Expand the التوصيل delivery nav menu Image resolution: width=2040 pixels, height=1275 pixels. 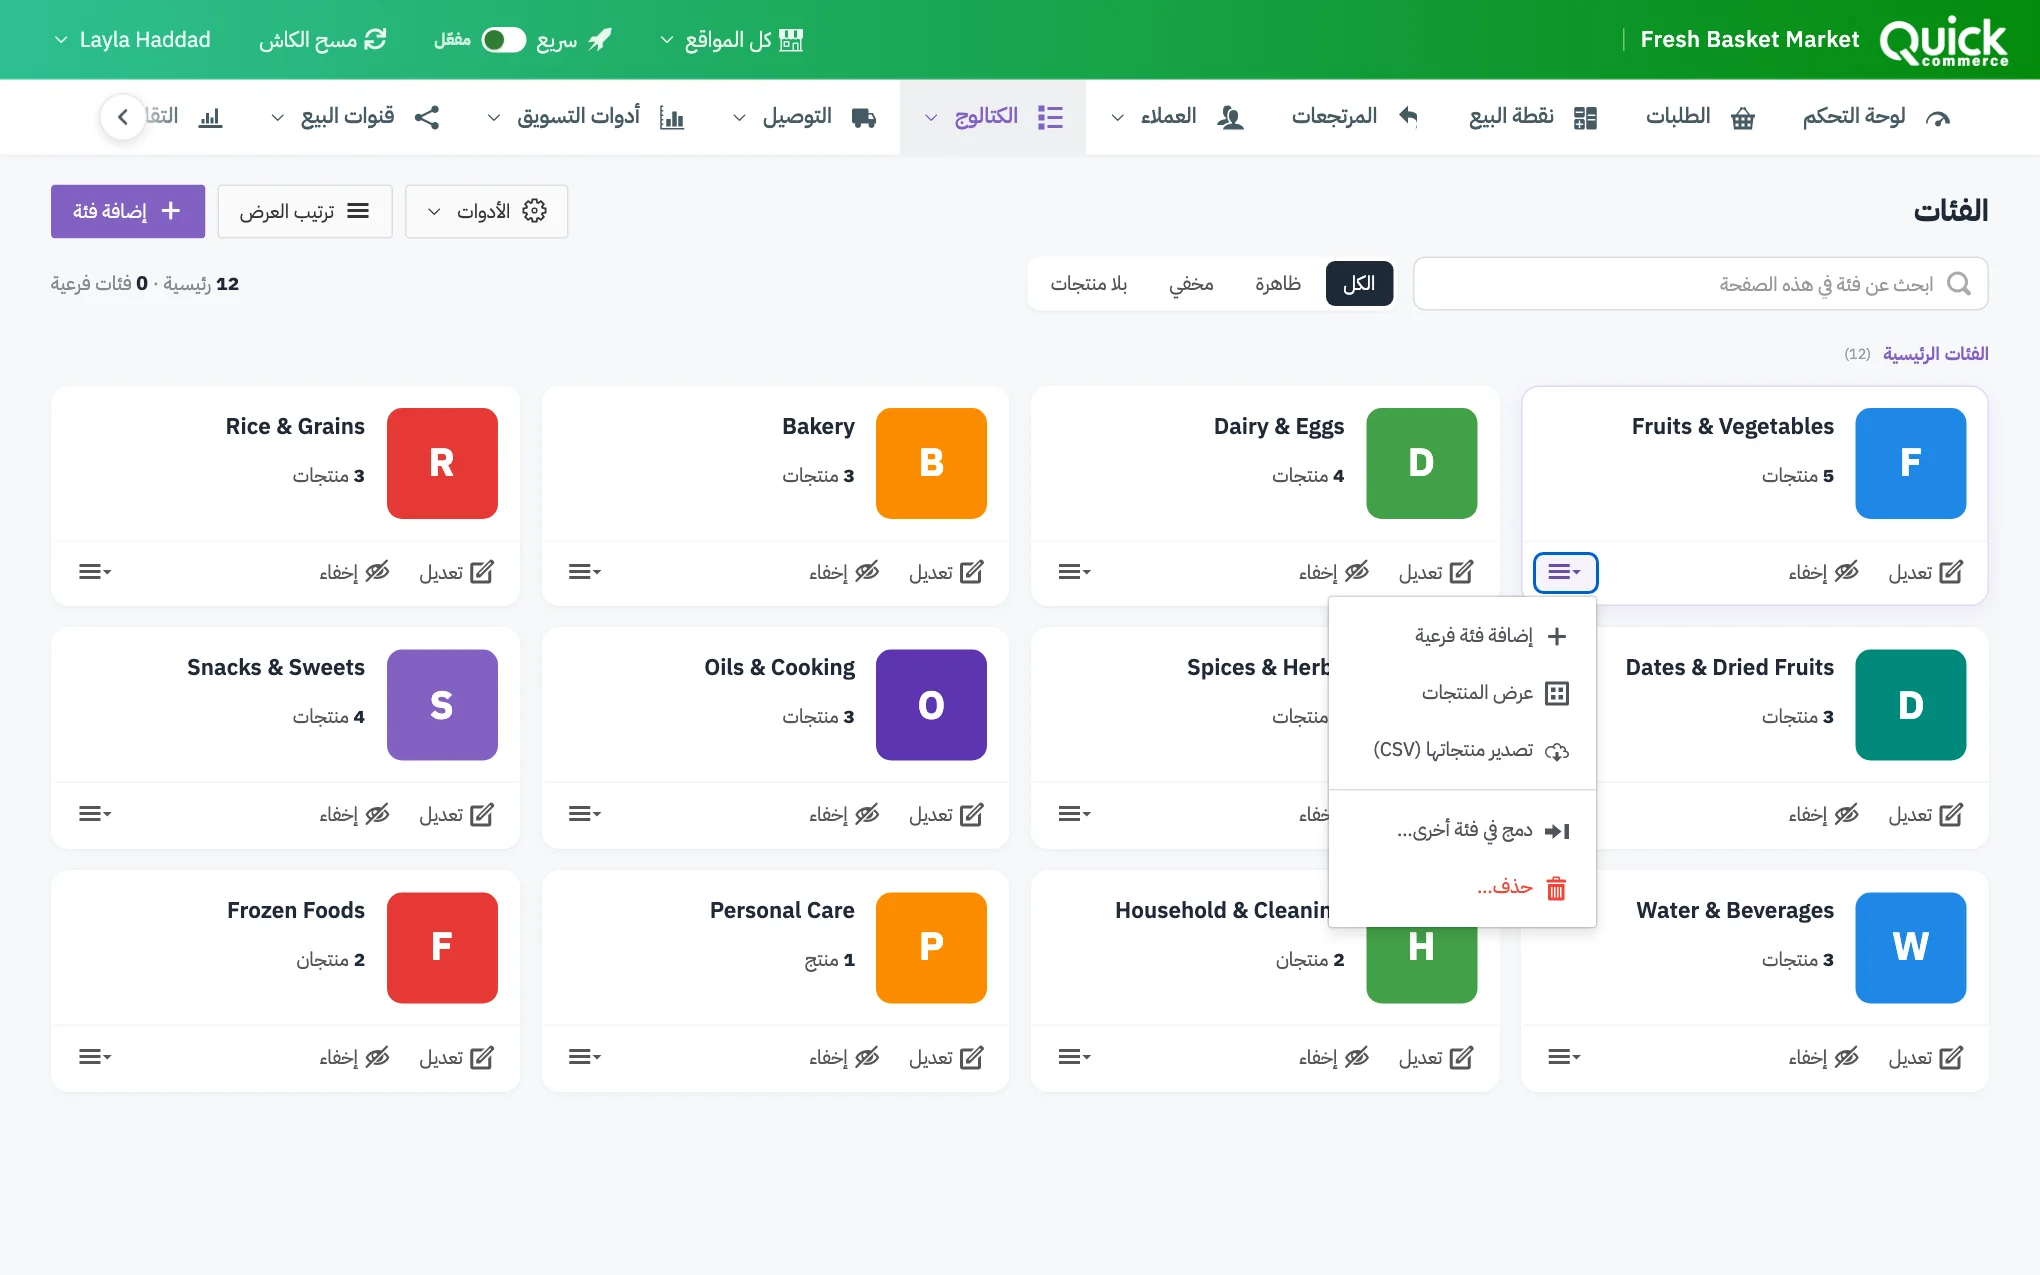point(805,117)
